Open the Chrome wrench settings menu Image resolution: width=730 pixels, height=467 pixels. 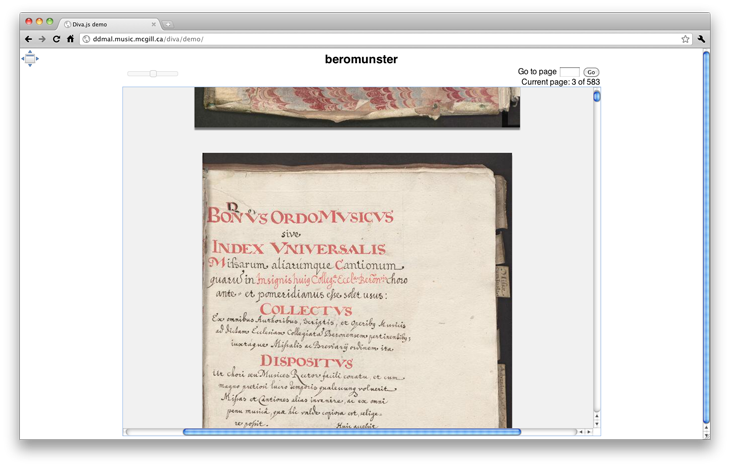[701, 39]
